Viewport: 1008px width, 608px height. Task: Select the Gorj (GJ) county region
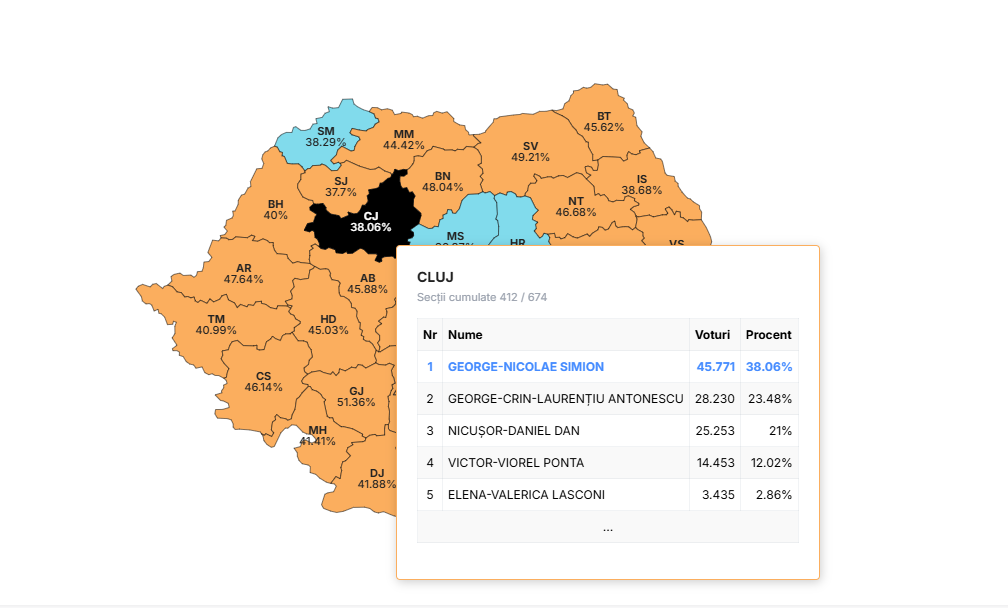tap(356, 397)
